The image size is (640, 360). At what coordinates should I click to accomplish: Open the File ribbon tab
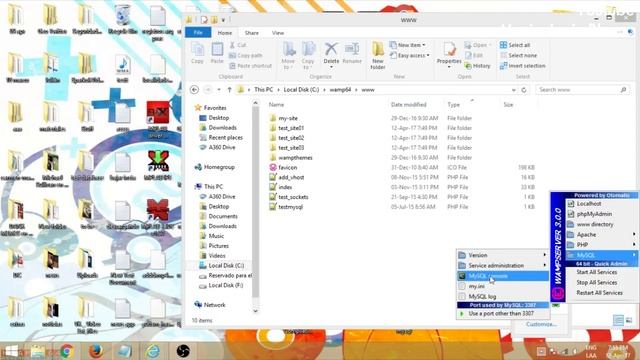click(x=198, y=33)
